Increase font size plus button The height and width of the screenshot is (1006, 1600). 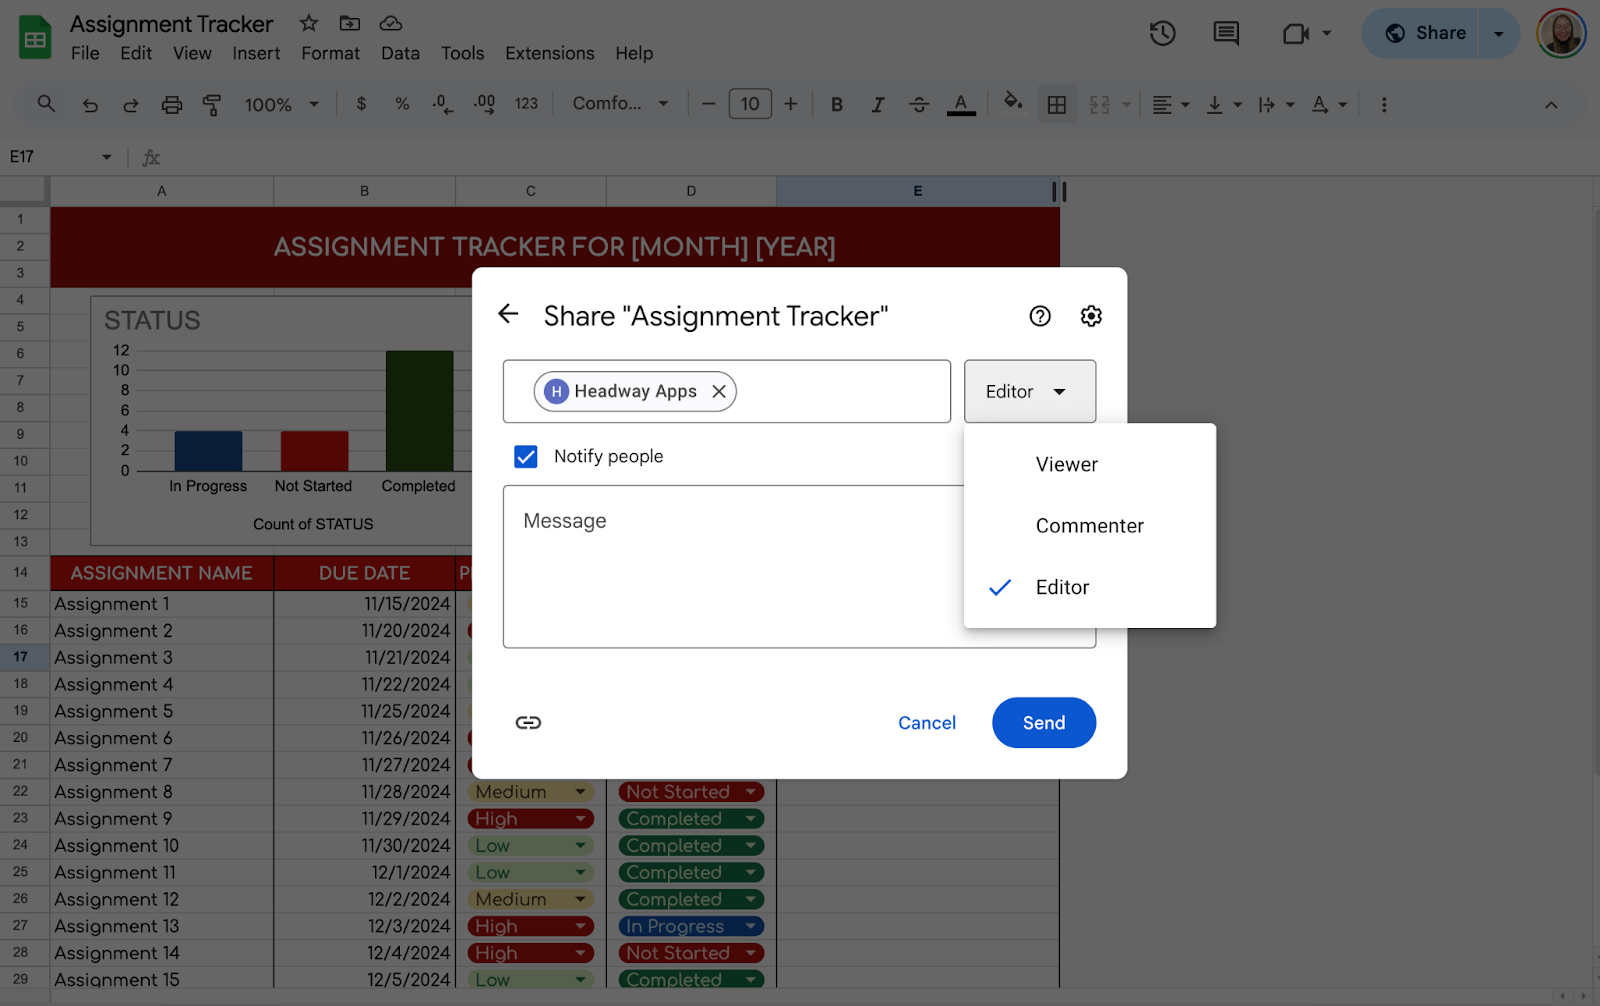(x=790, y=104)
